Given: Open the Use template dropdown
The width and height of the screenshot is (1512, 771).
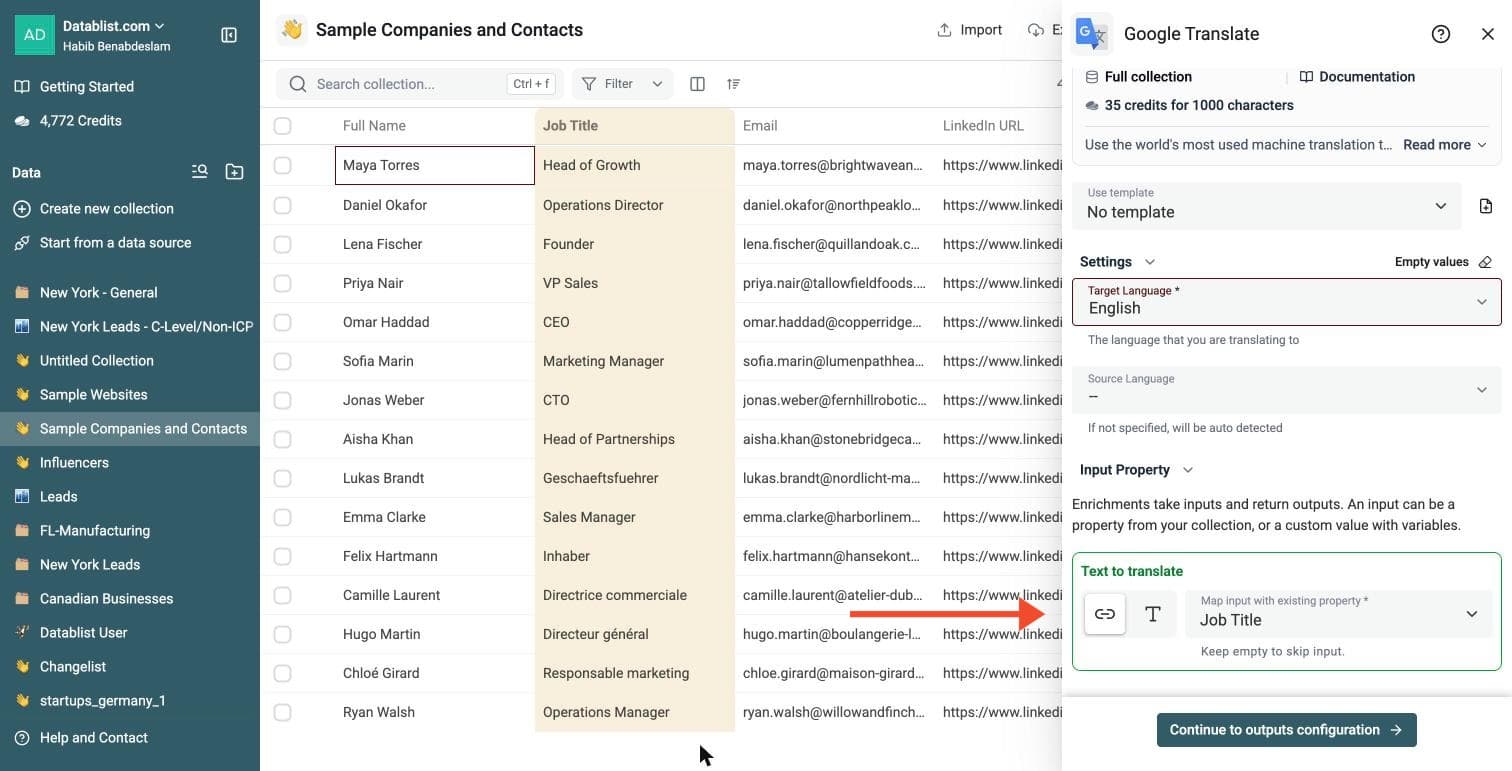Looking at the screenshot, I should pyautogui.click(x=1267, y=206).
